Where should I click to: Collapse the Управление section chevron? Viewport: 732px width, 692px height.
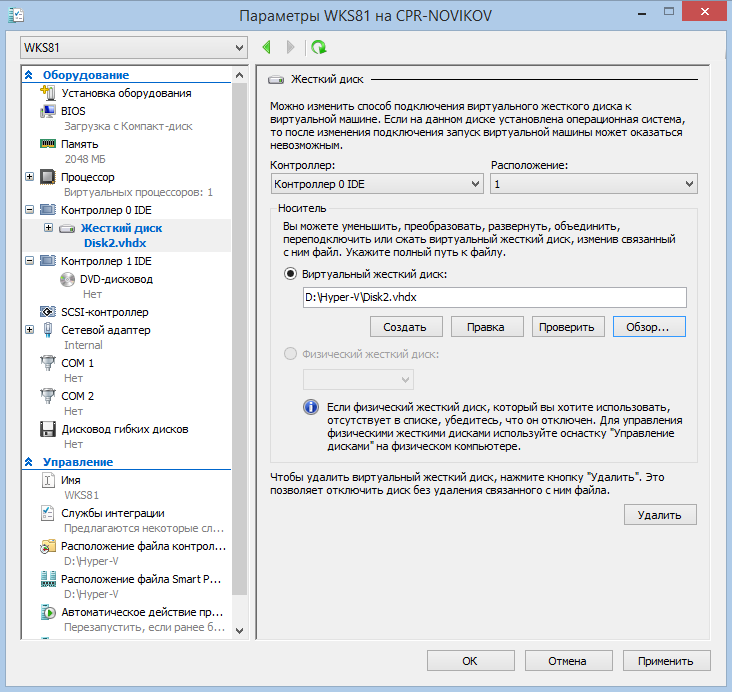30,462
